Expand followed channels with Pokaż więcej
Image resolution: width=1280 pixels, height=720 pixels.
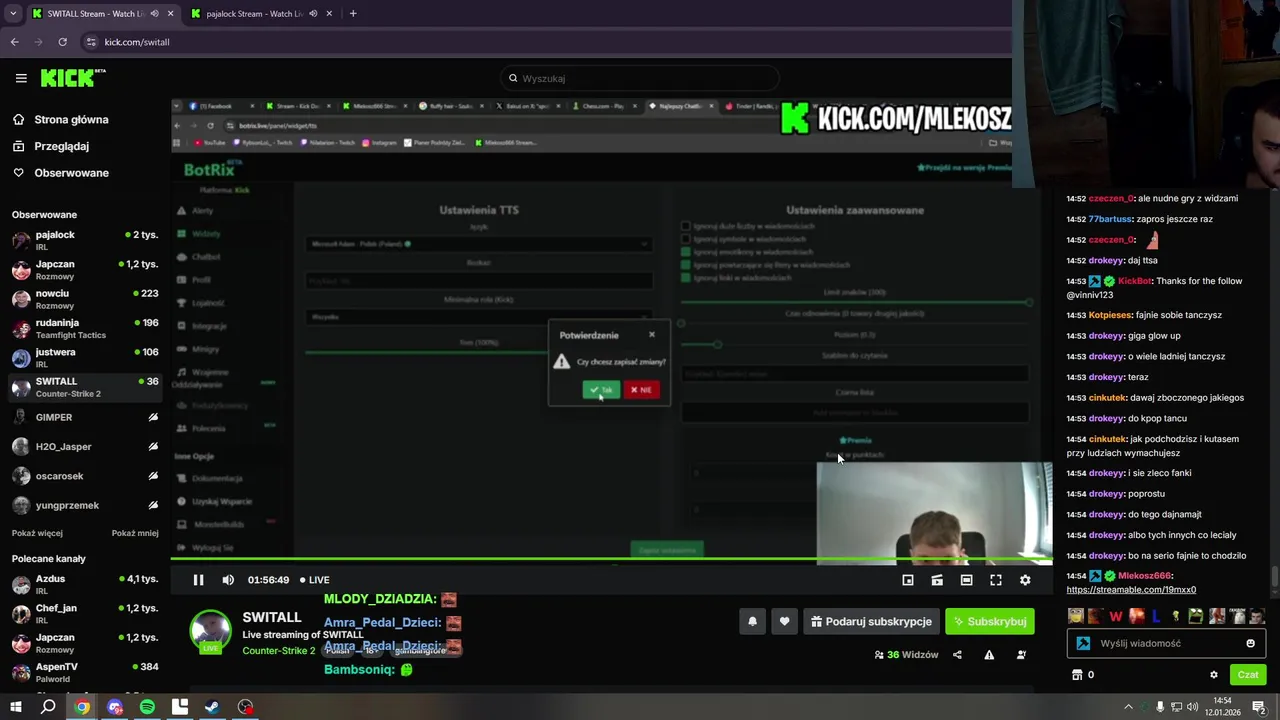[x=37, y=533]
